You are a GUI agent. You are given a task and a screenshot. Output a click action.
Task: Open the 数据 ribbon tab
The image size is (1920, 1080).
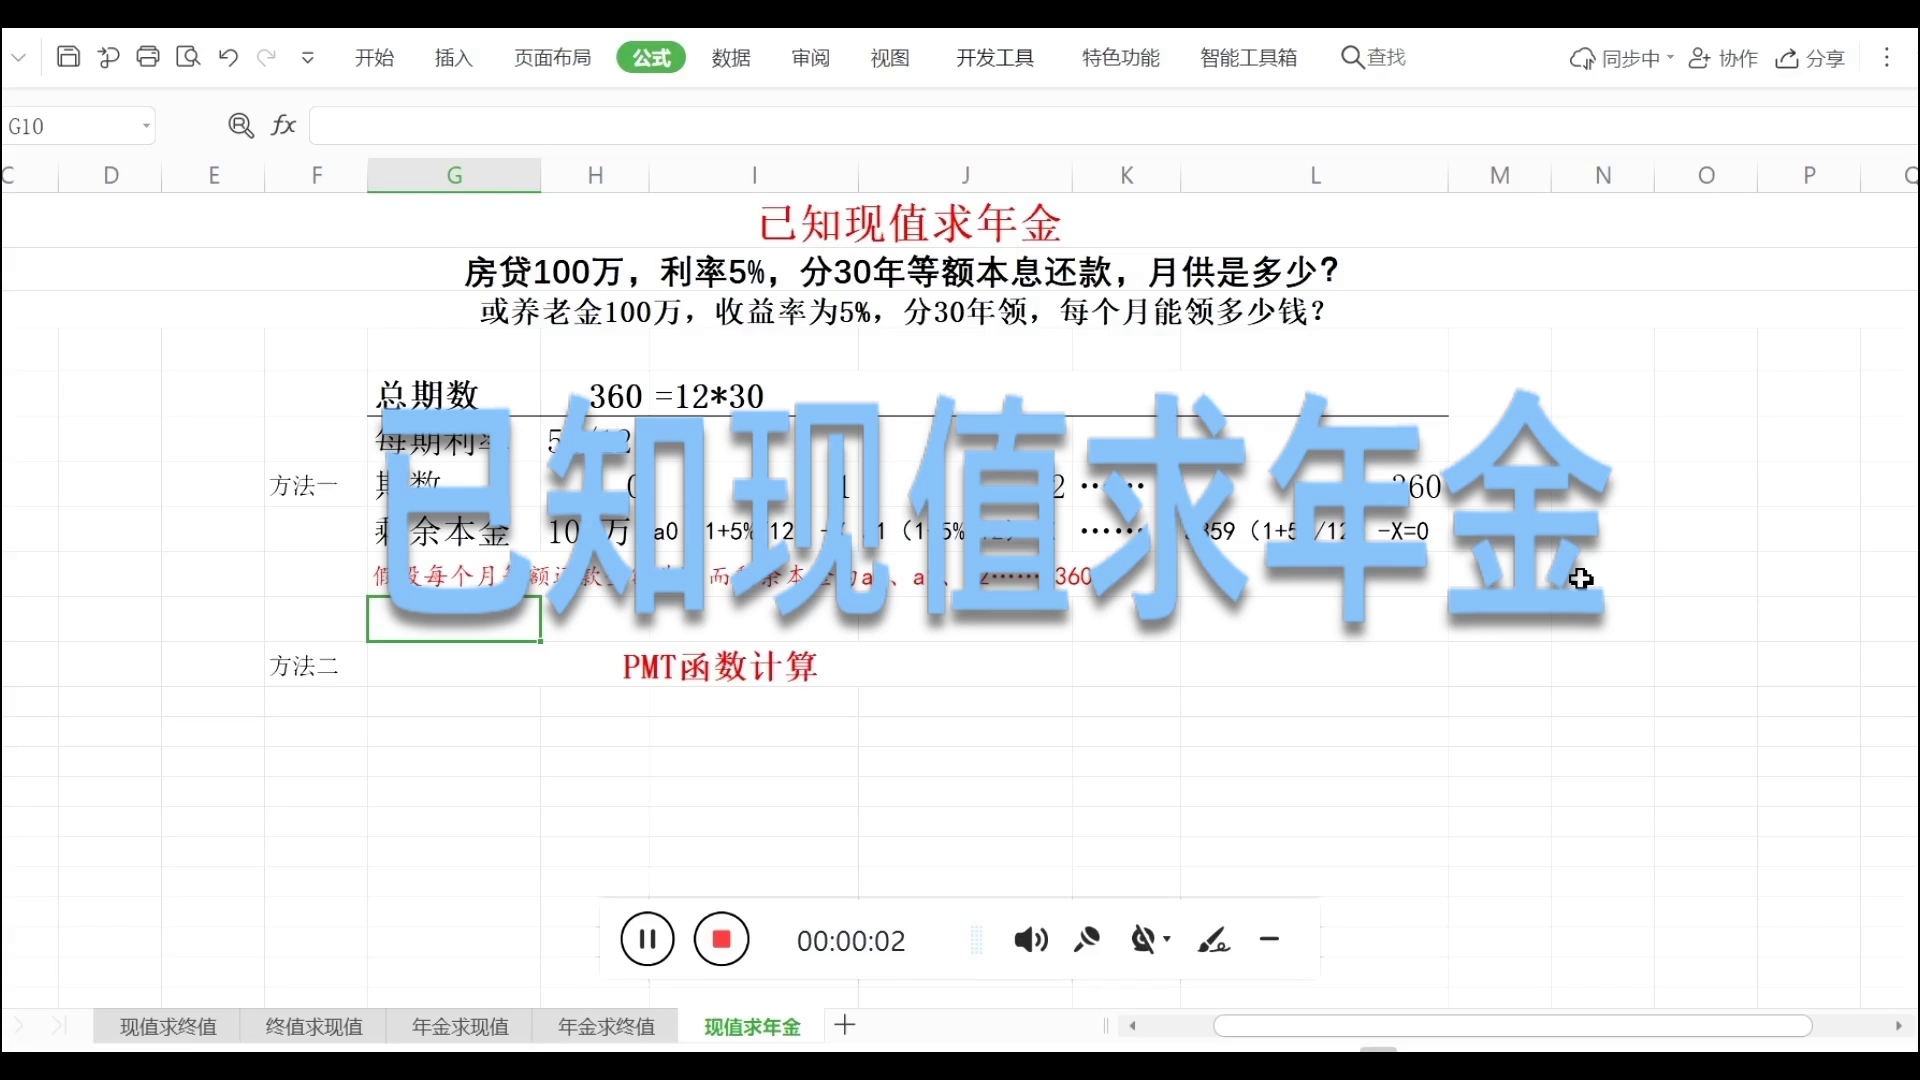click(731, 58)
